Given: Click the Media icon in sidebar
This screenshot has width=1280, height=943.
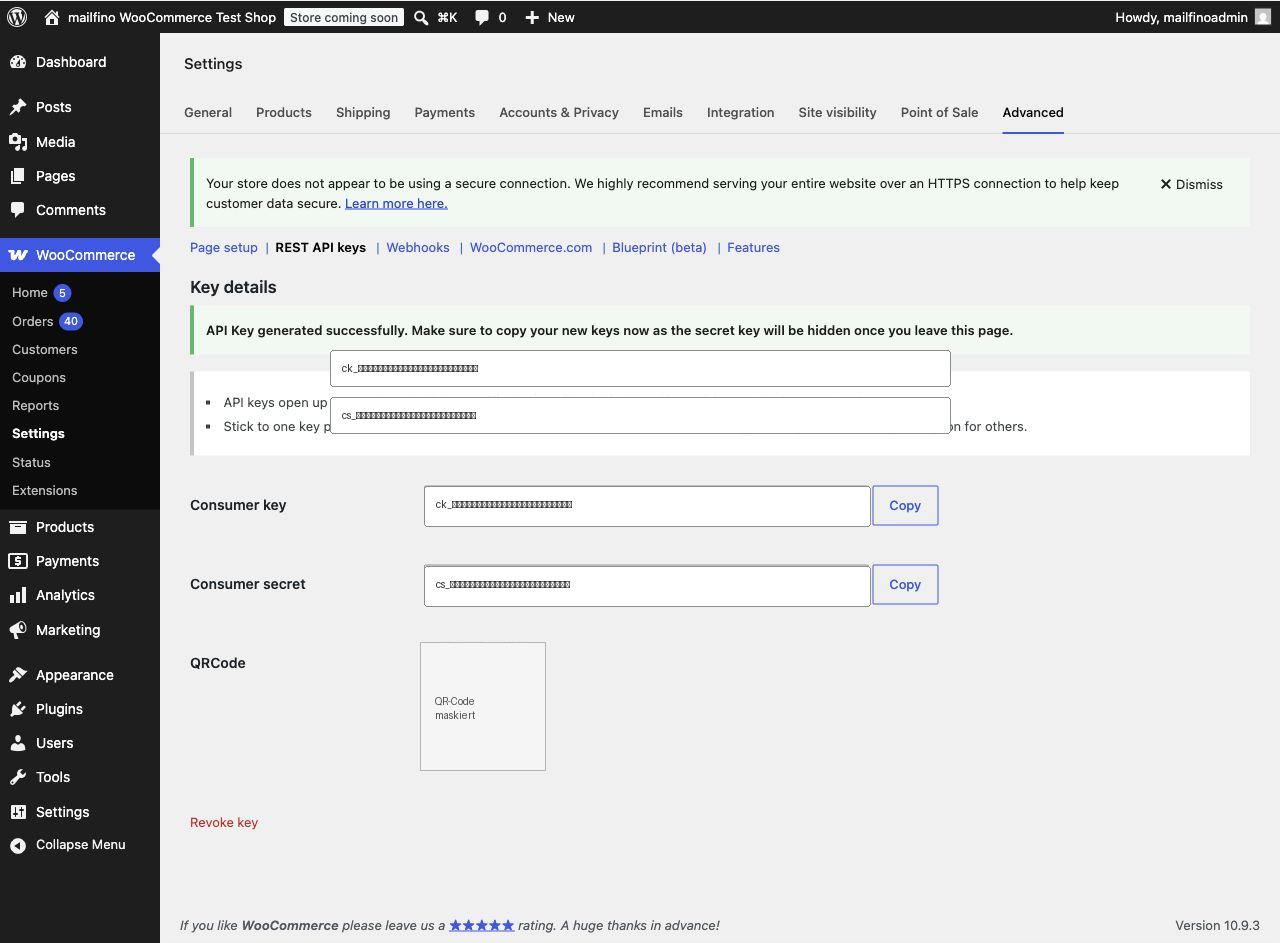Looking at the screenshot, I should tap(18, 142).
